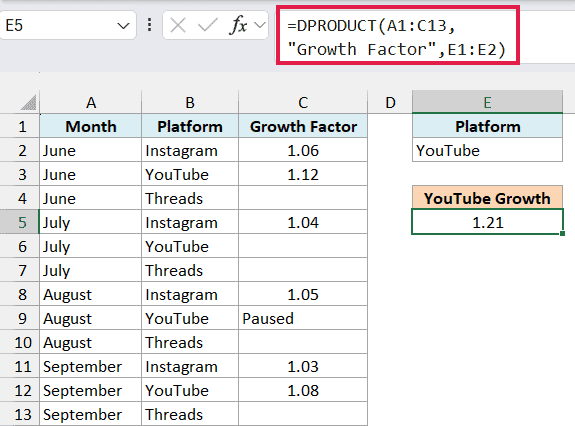Click the YouTube cell in row 12
This screenshot has width=575, height=426.
190,390
